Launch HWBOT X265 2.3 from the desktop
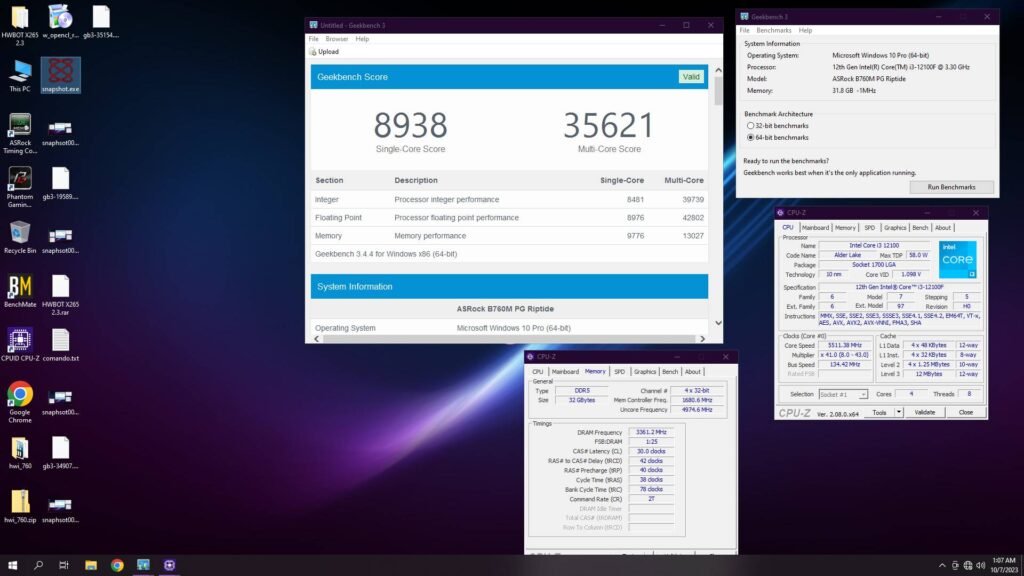This screenshot has height=576, width=1024. tap(20, 17)
